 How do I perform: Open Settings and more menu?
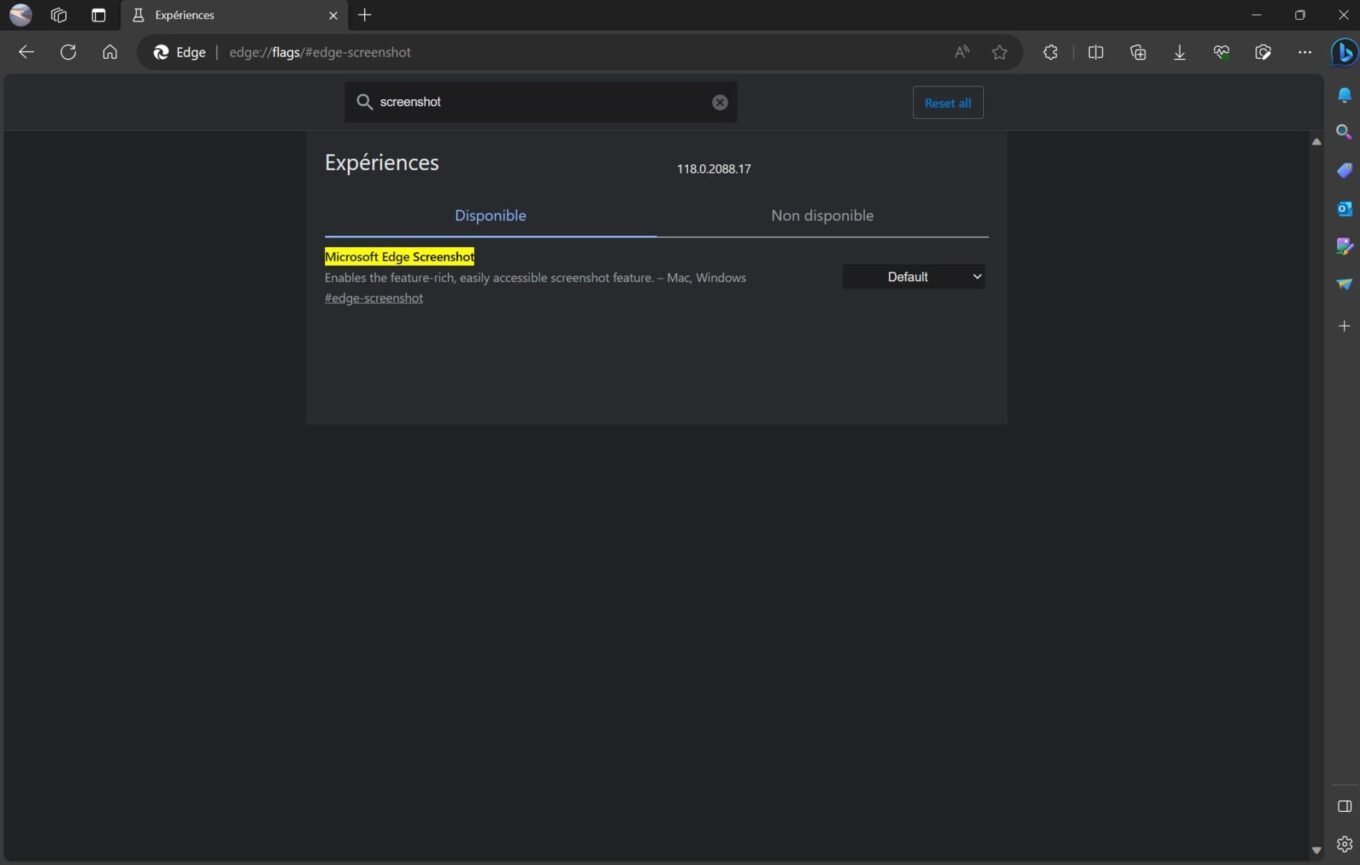[x=1305, y=52]
